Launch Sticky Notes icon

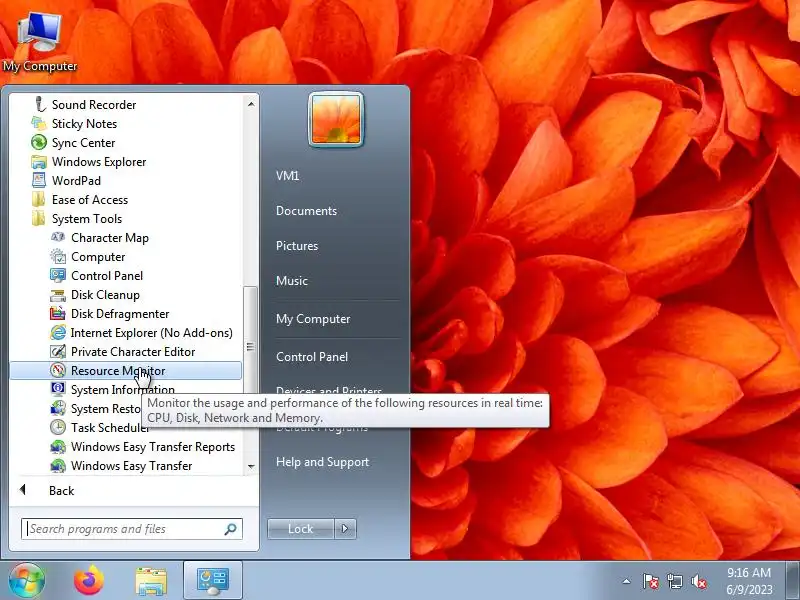[39, 123]
